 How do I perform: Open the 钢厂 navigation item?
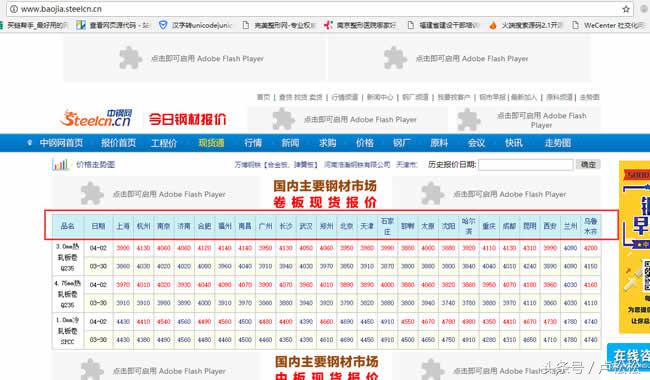pos(402,143)
